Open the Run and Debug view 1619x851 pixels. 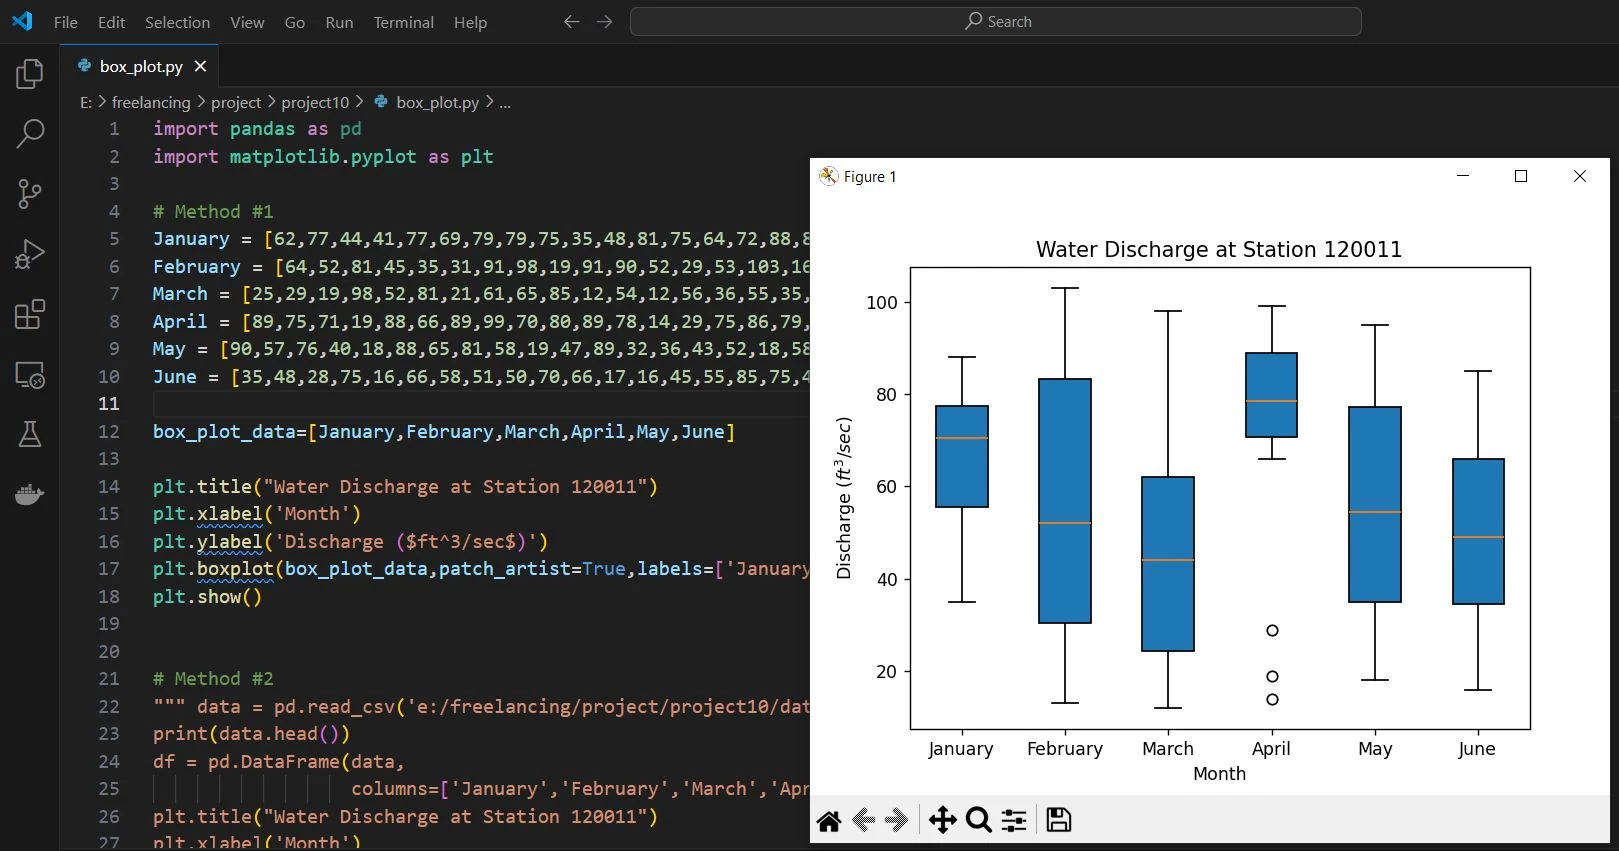(30, 254)
